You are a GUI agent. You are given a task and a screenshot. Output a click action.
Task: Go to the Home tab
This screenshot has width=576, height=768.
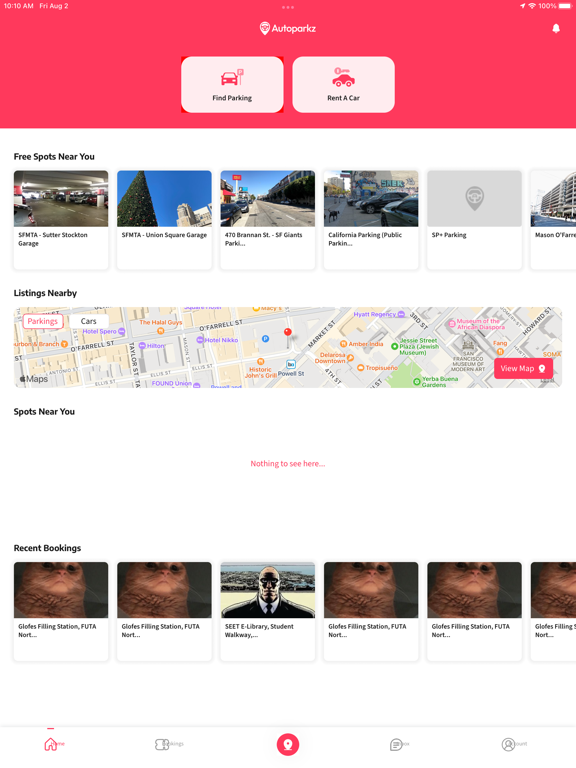click(x=54, y=744)
